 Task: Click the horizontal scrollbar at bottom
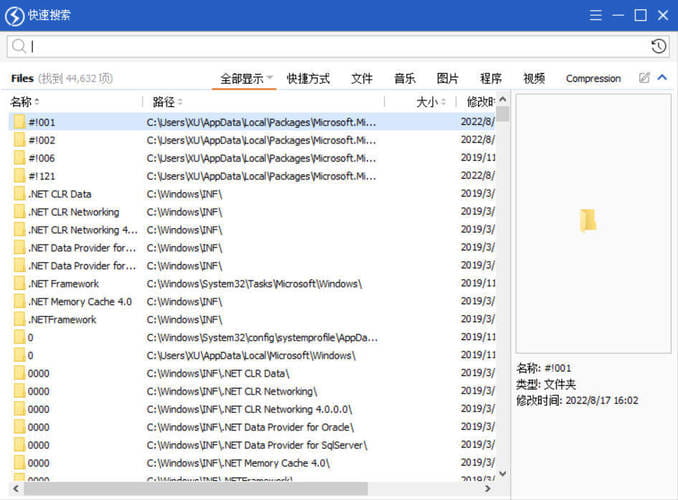200,489
